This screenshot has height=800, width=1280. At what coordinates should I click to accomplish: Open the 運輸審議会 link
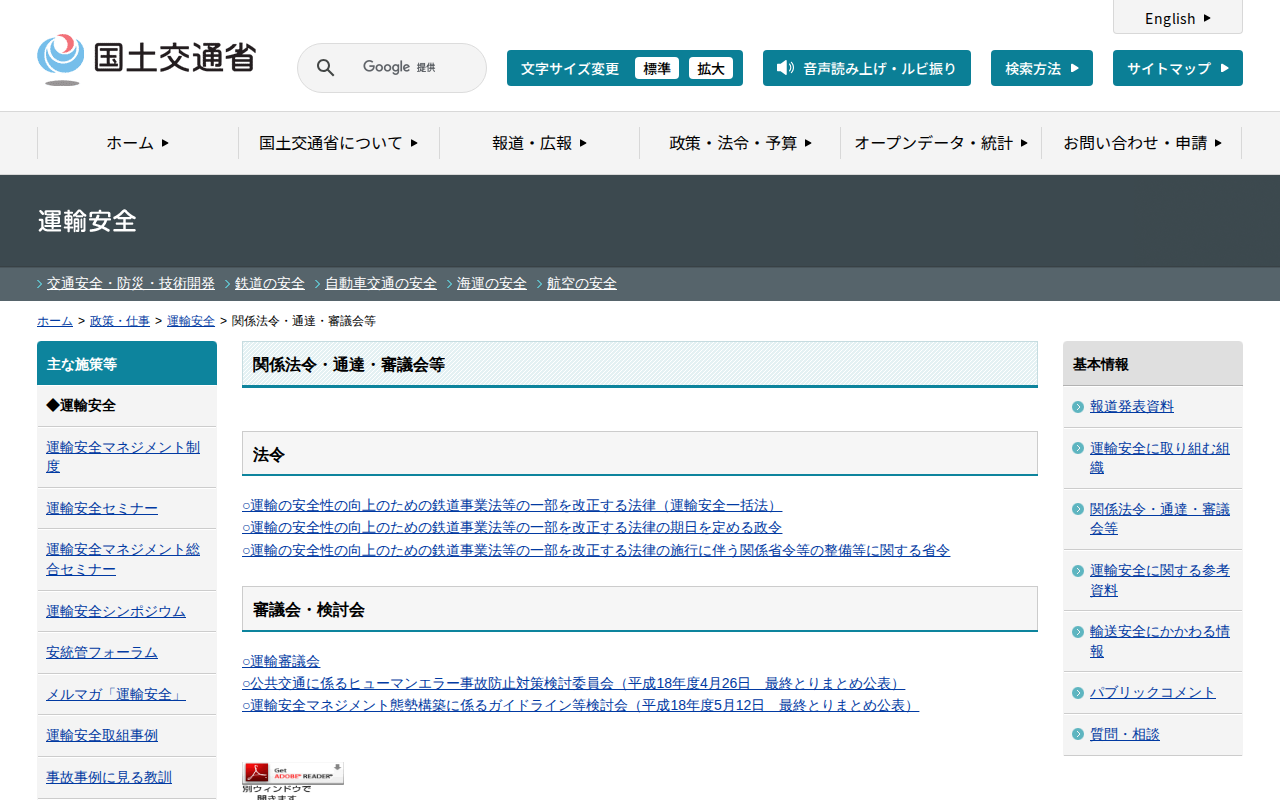tap(281, 661)
